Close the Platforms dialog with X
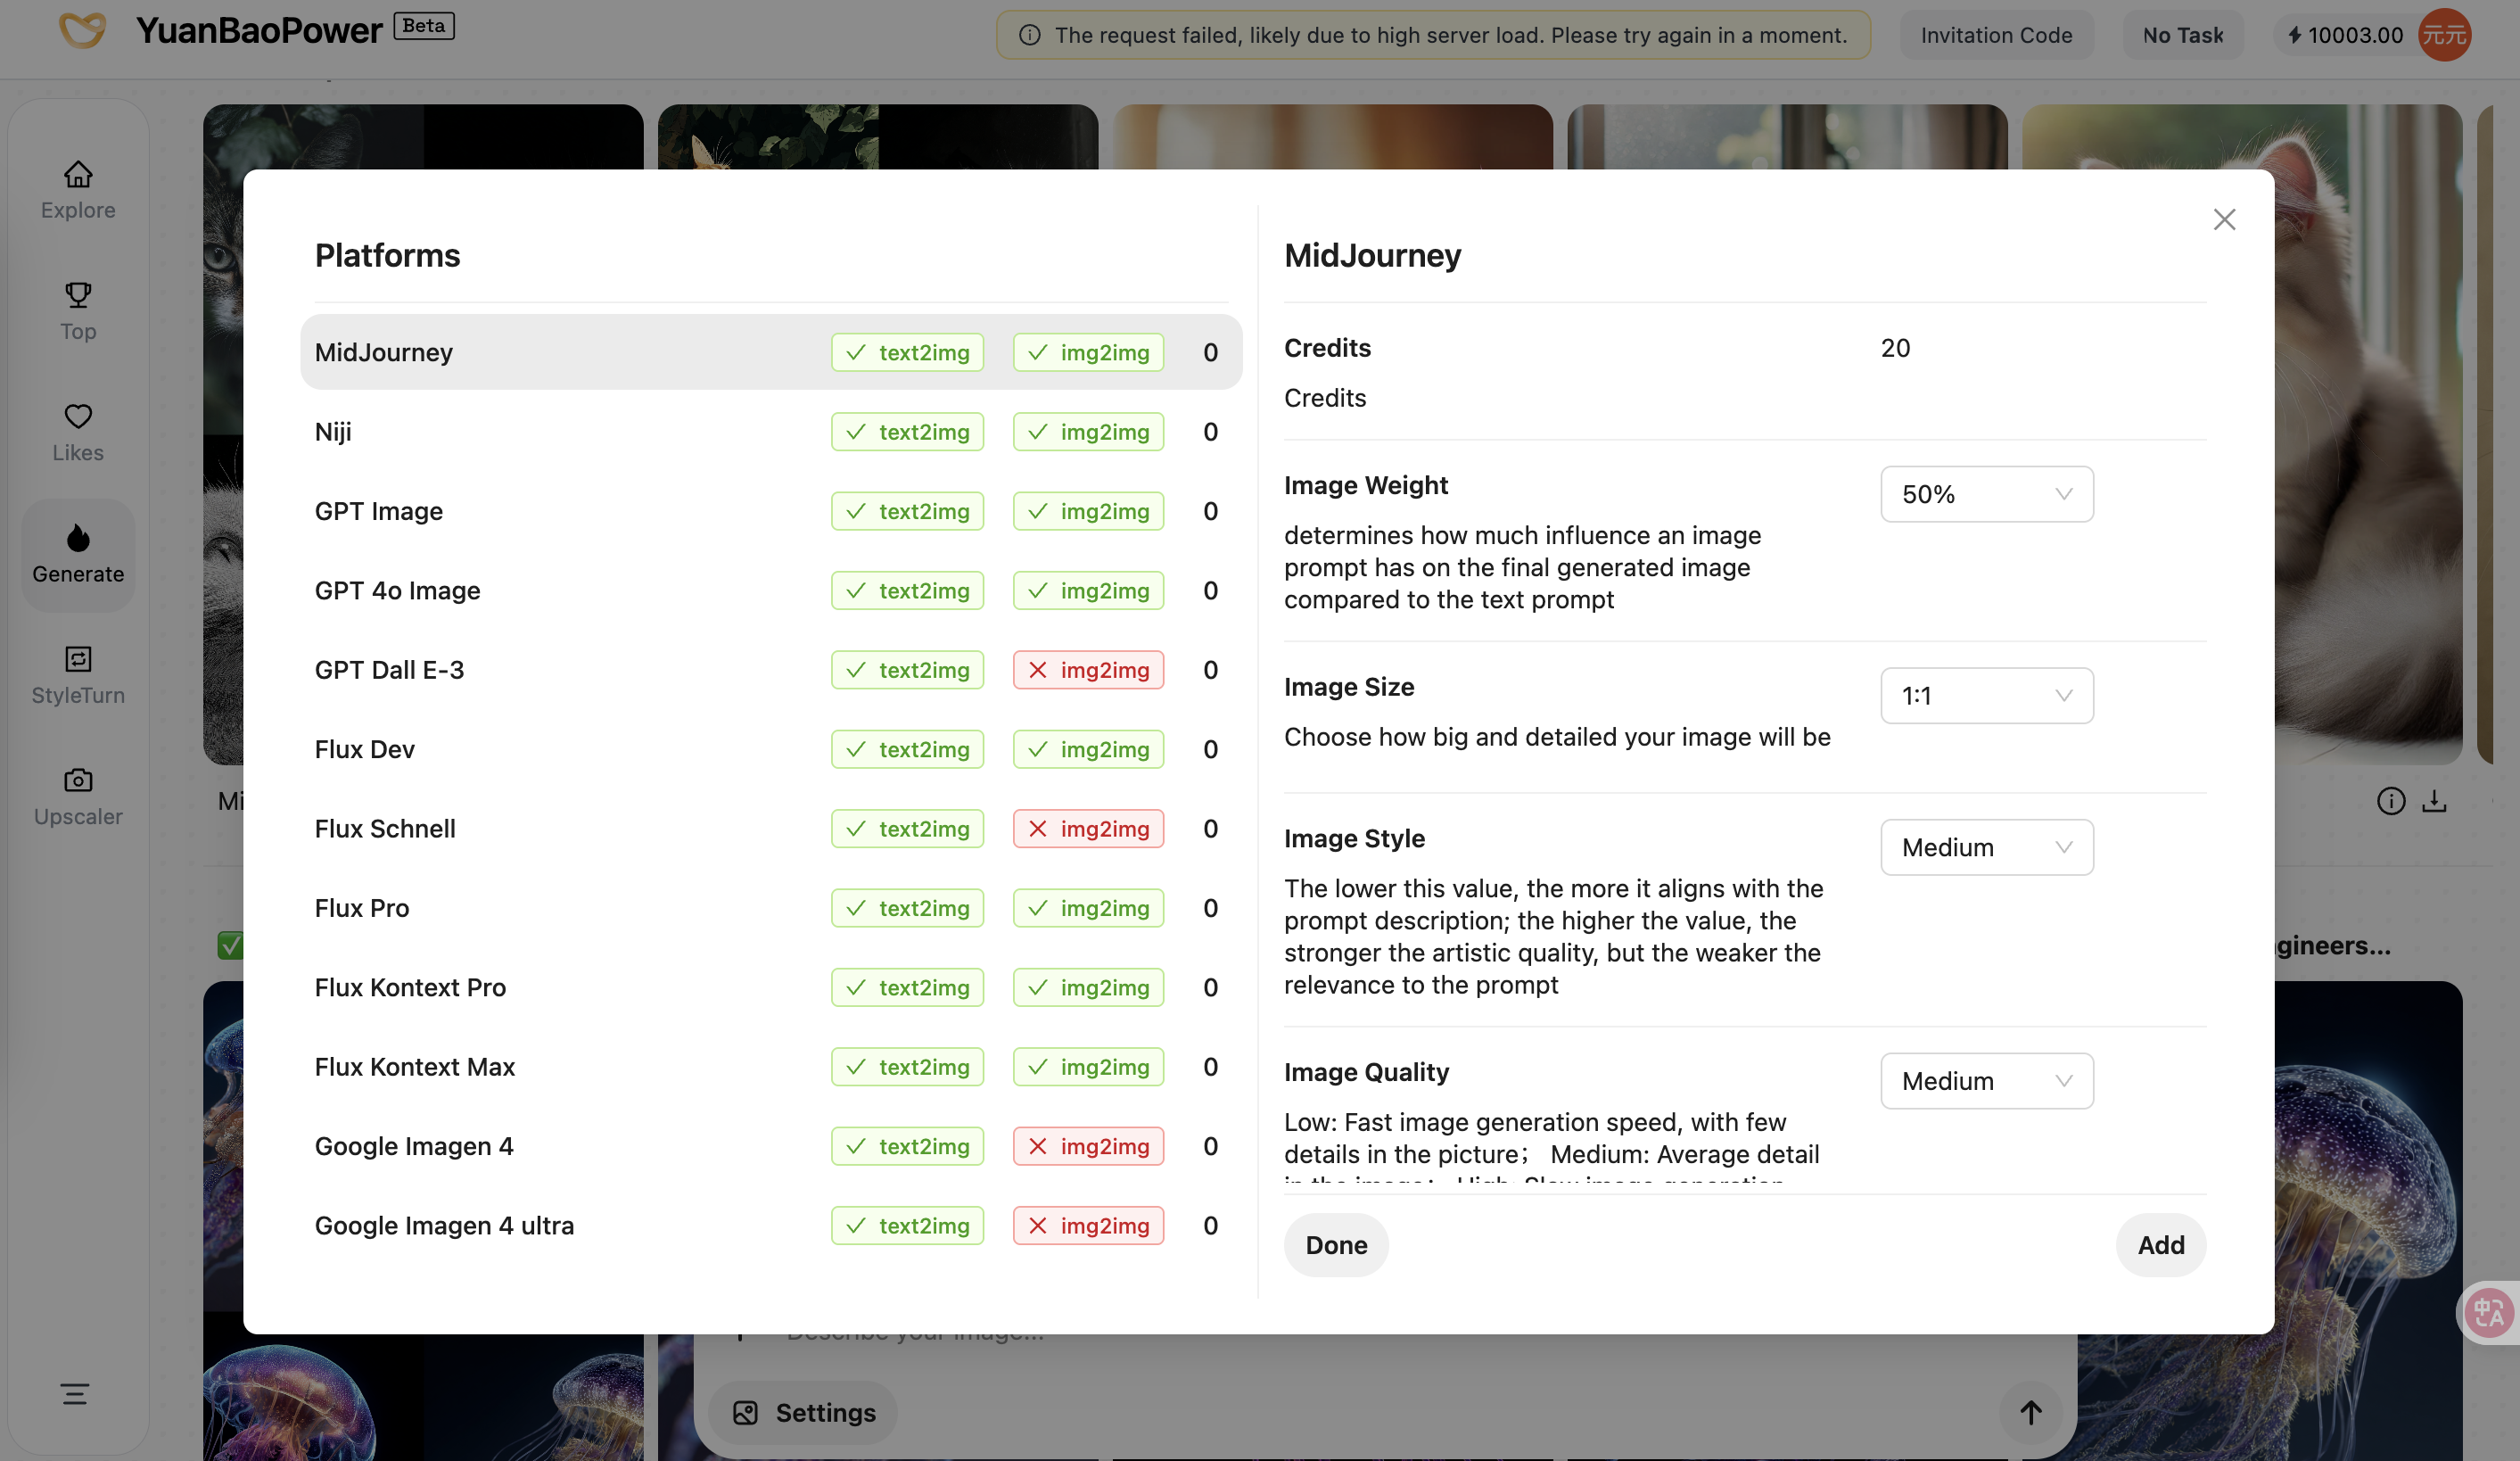2520x1461 pixels. (2224, 220)
